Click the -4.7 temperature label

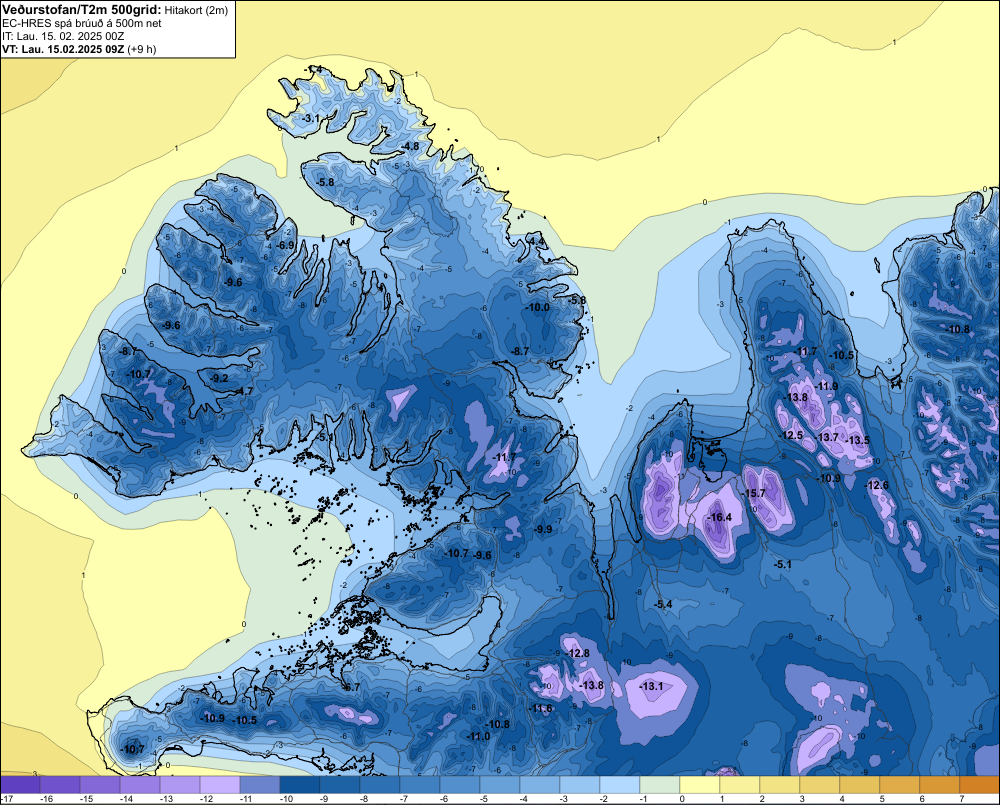click(244, 391)
